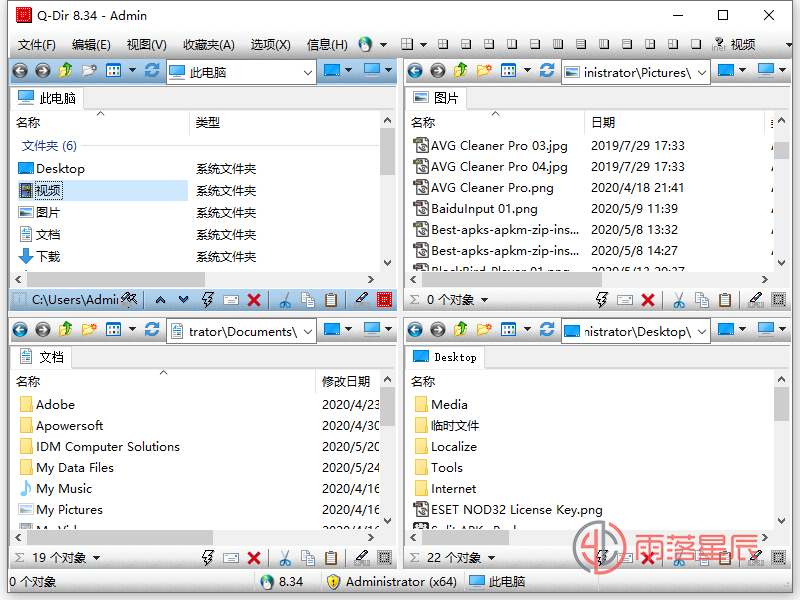Open '0 个对象' dropdown in Pictures pane
Image resolution: width=800 pixels, height=600 pixels.
click(484, 300)
